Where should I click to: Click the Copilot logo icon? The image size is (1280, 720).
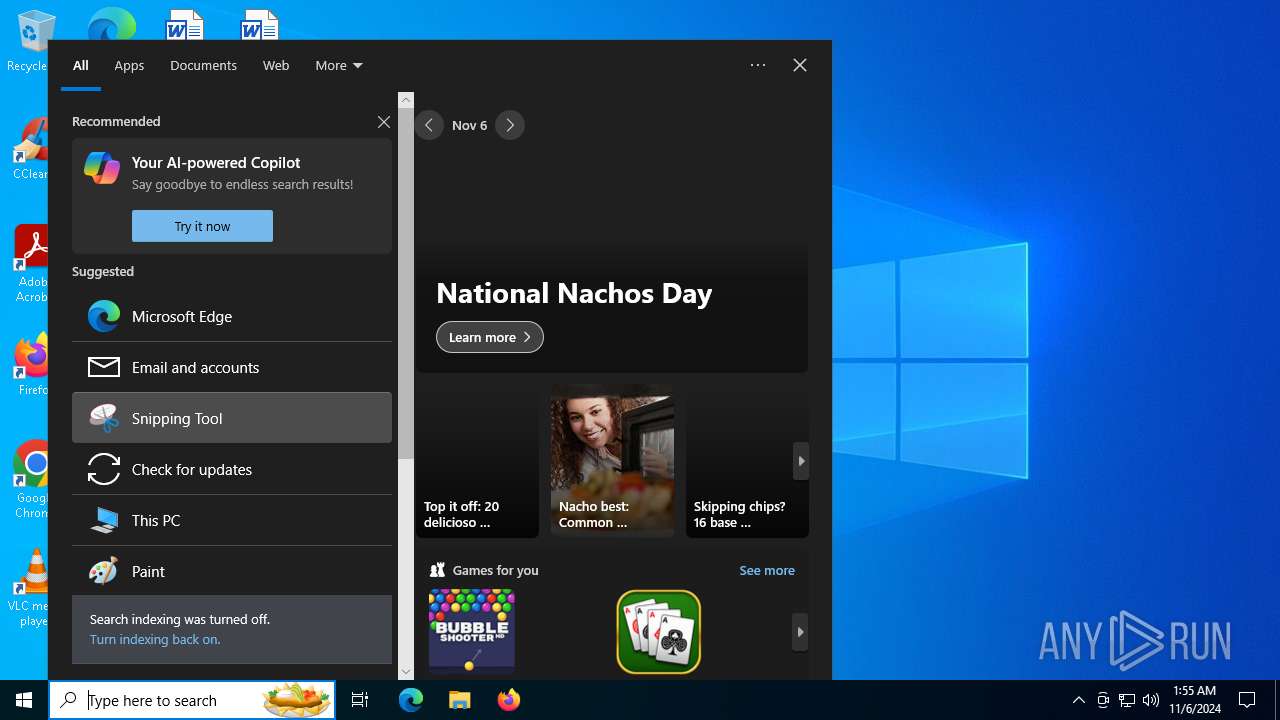(102, 168)
